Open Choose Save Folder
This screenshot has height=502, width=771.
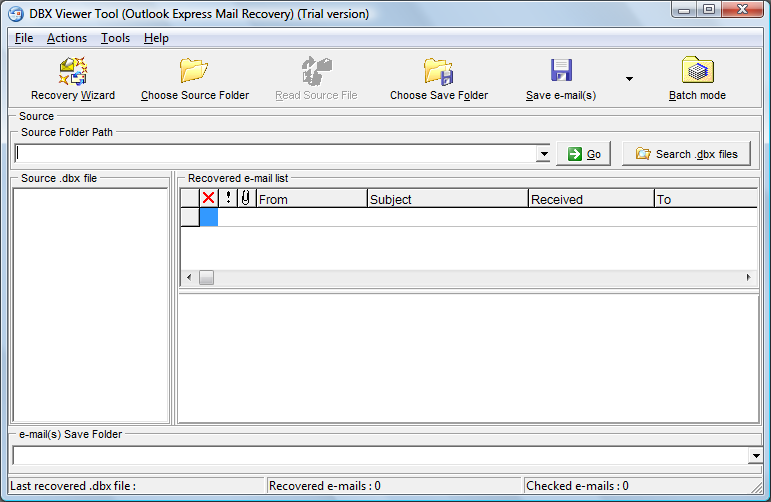(x=439, y=79)
